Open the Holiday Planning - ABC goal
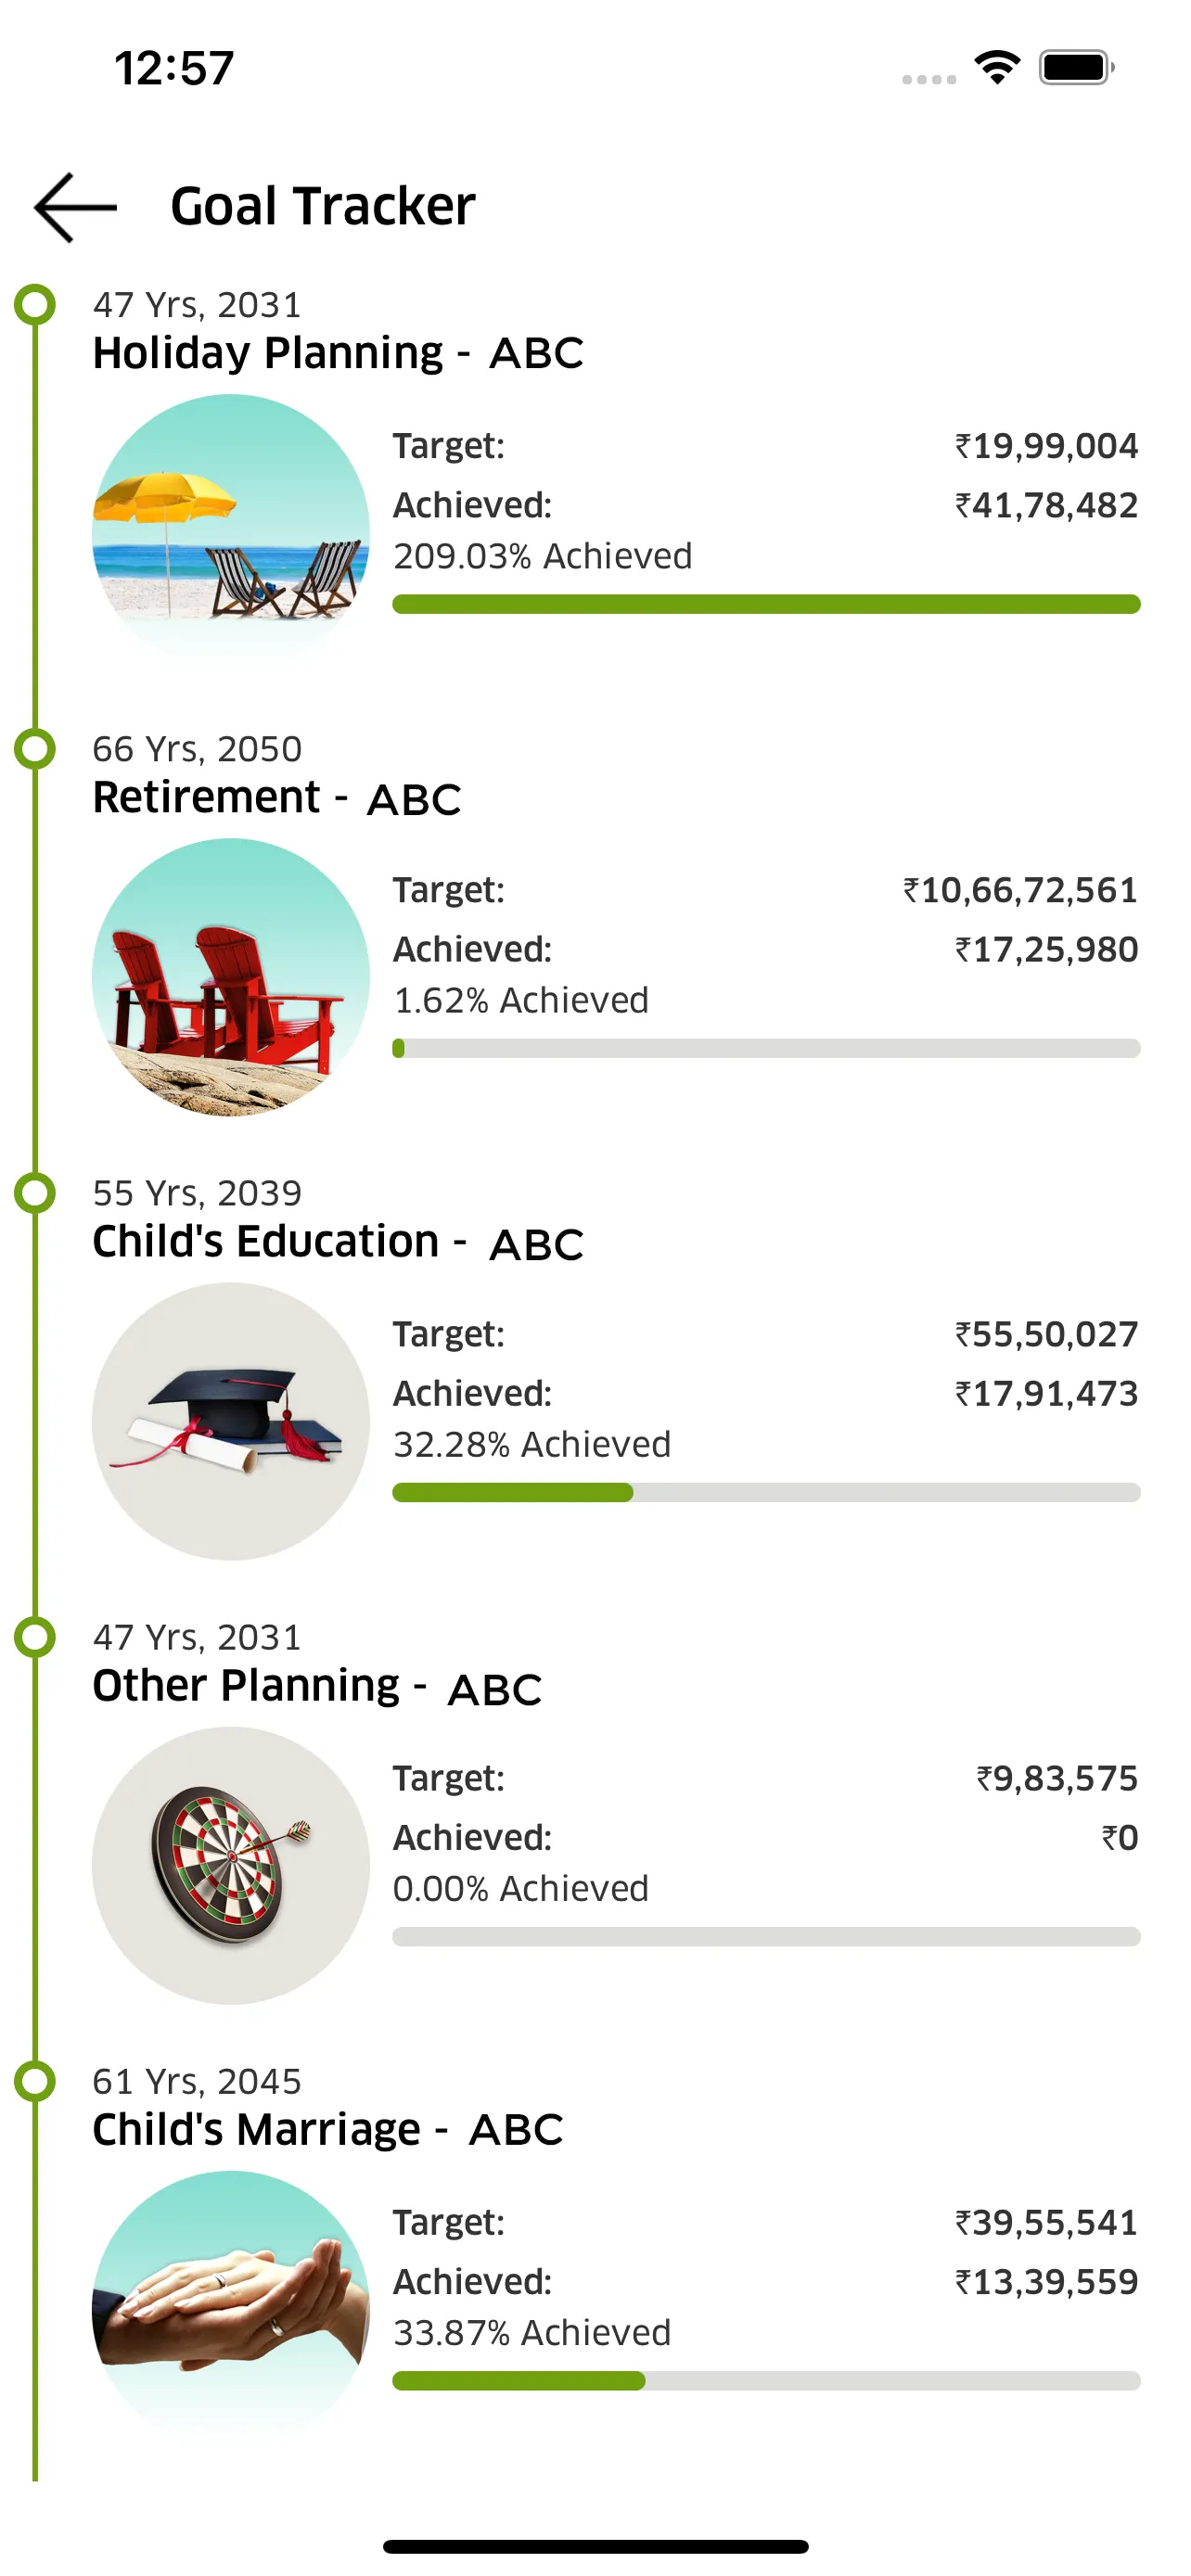This screenshot has height=2576, width=1191. [338, 353]
